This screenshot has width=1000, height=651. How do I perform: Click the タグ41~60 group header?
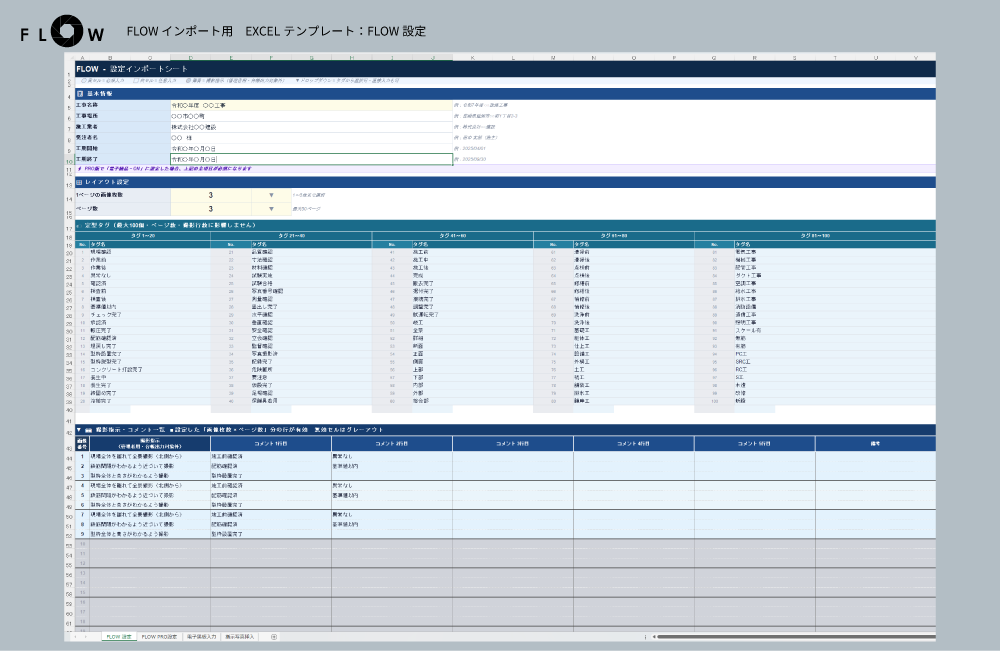coord(453,236)
